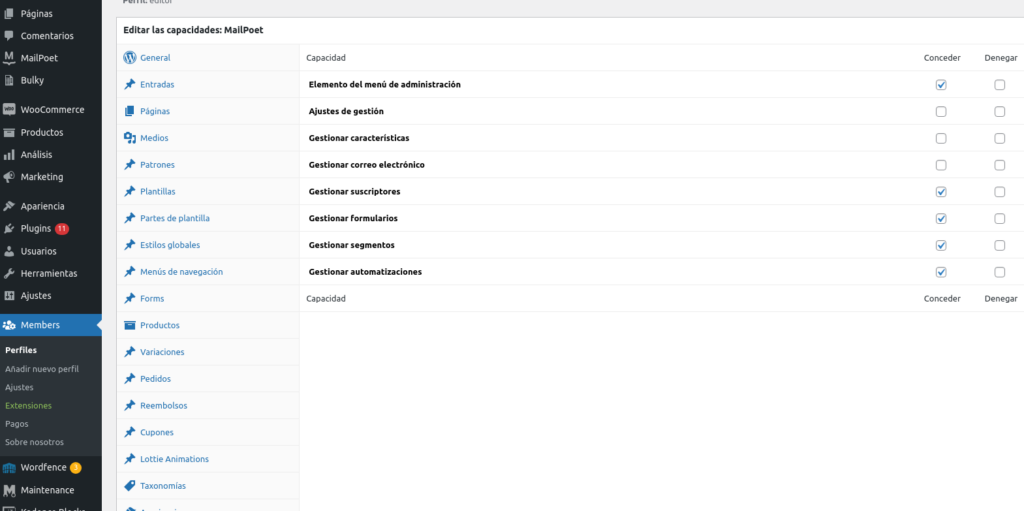This screenshot has height=511, width=1024.
Task: Click the Comentarios speech bubble icon
Action: point(9,35)
